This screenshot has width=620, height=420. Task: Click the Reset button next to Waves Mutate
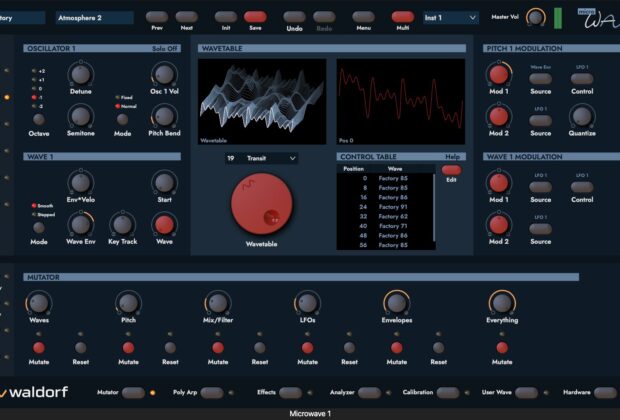click(x=81, y=348)
